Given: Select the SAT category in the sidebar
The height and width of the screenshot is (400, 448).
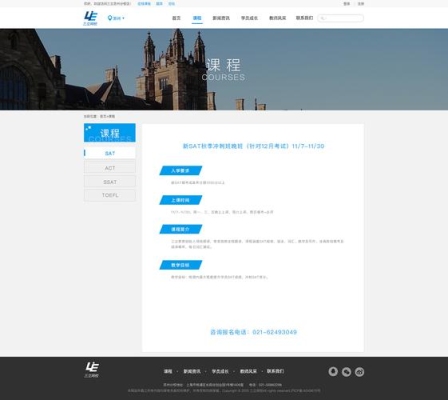Looking at the screenshot, I should [x=110, y=153].
